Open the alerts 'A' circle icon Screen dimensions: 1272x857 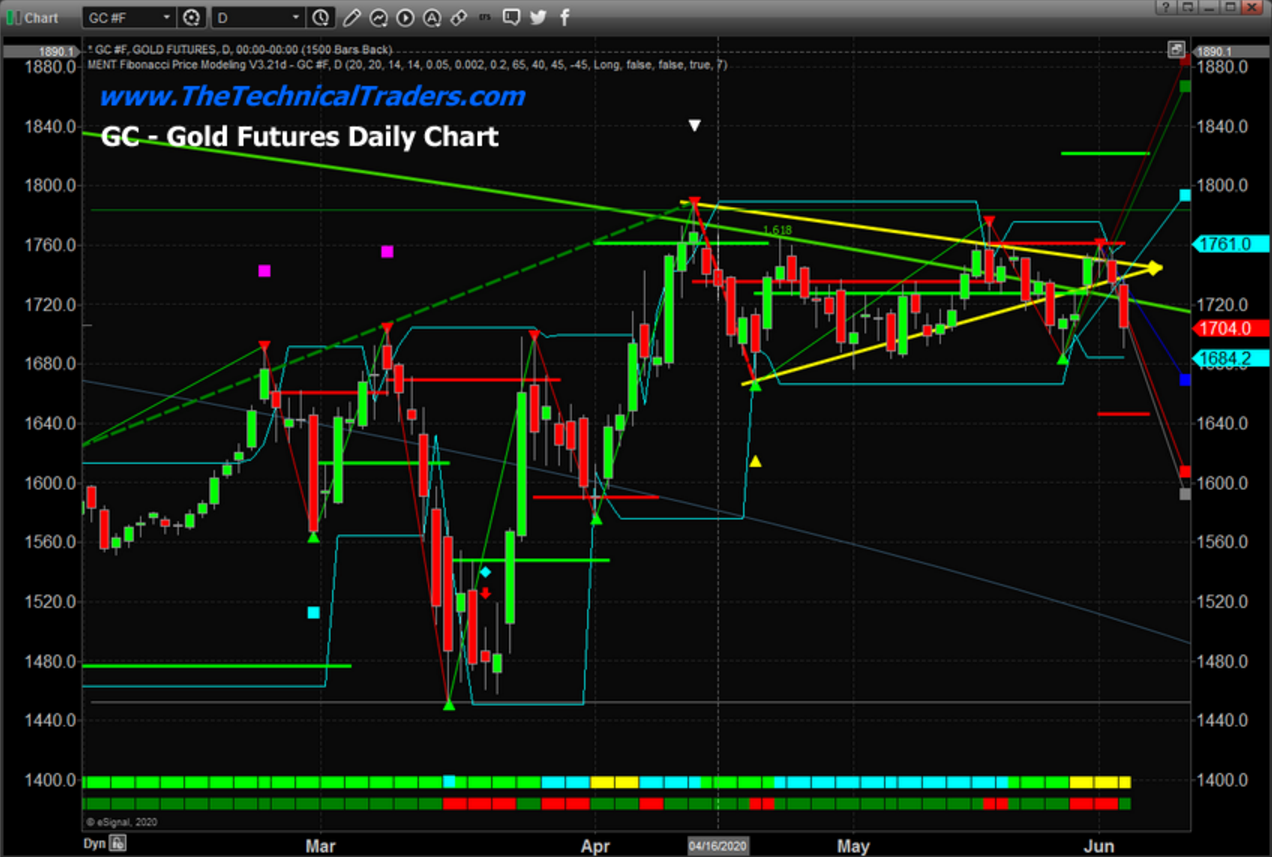(432, 17)
